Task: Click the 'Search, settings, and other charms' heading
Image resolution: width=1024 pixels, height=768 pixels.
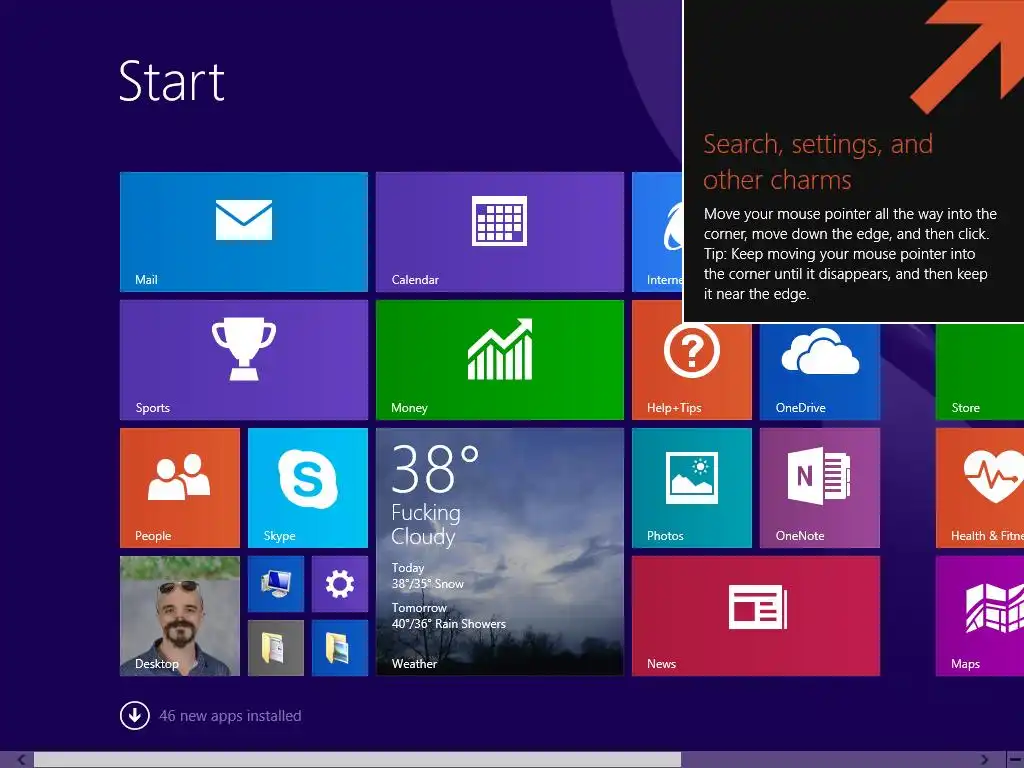Action: [x=818, y=162]
